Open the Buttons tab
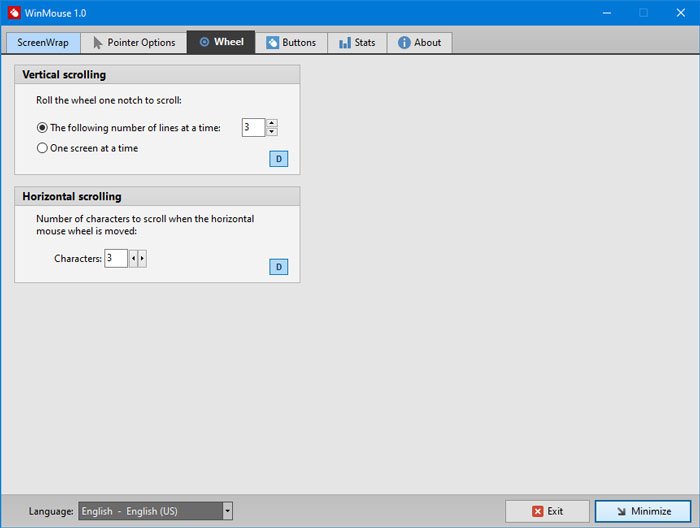Image resolution: width=700 pixels, height=528 pixels. point(291,43)
